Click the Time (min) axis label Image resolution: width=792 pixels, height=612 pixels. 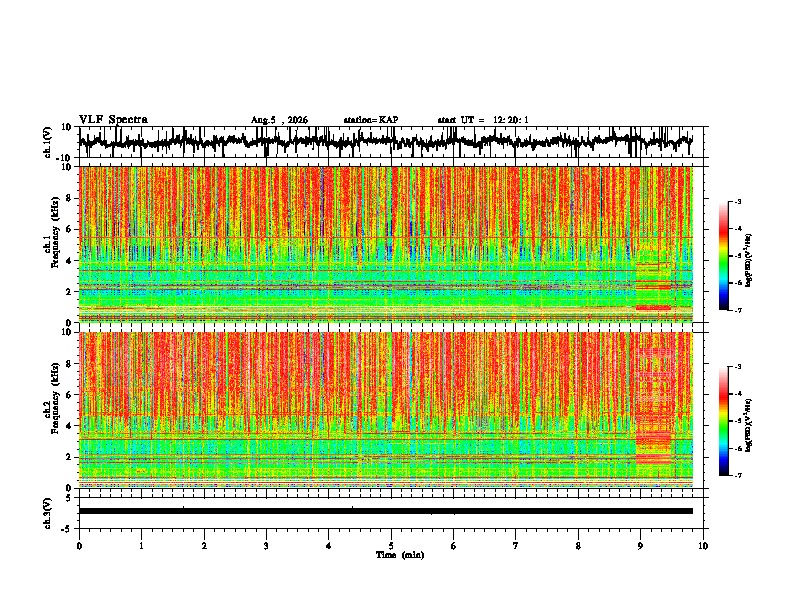click(x=400, y=555)
